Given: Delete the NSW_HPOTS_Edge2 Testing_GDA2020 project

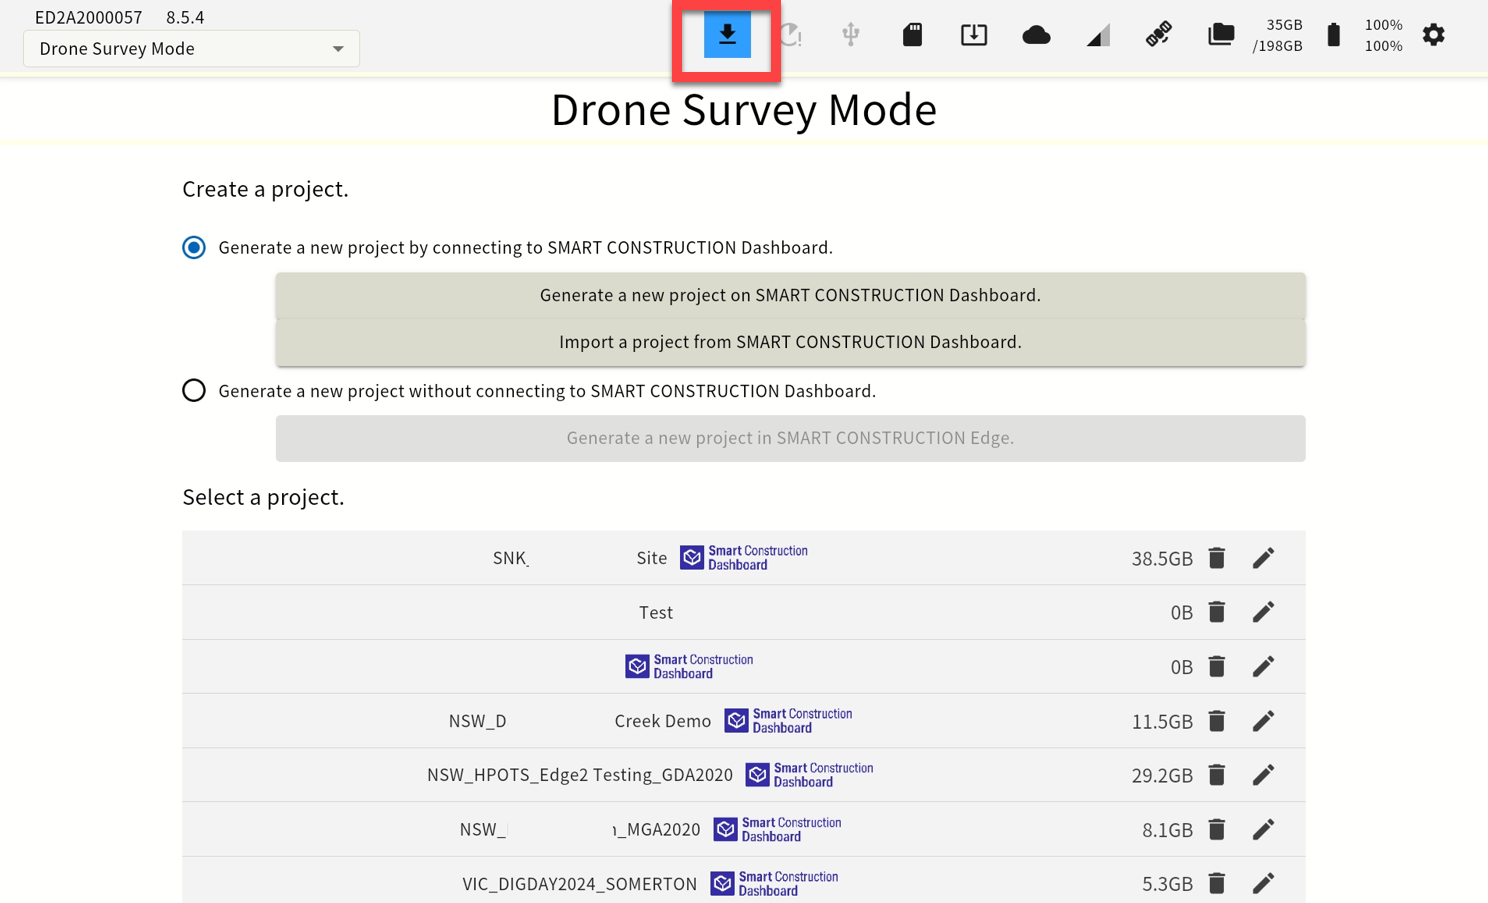Looking at the screenshot, I should pyautogui.click(x=1217, y=775).
